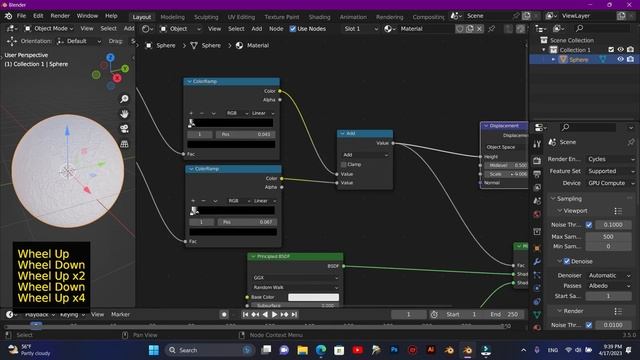This screenshot has height=360, width=640.
Task: Click the Principled BSDF Base Color swatch
Action: 313,297
